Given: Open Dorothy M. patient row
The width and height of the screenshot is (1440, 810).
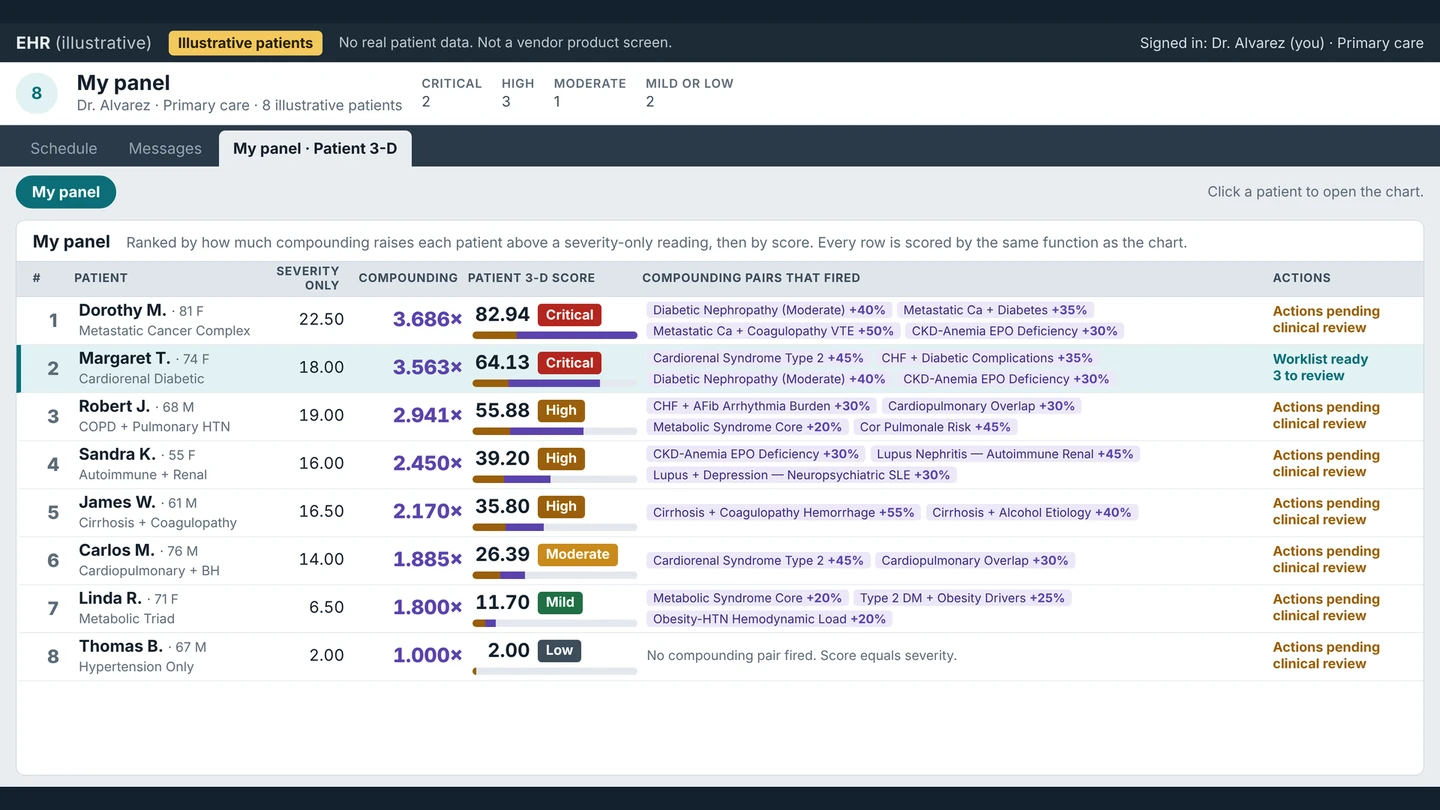Looking at the screenshot, I should [x=720, y=320].
